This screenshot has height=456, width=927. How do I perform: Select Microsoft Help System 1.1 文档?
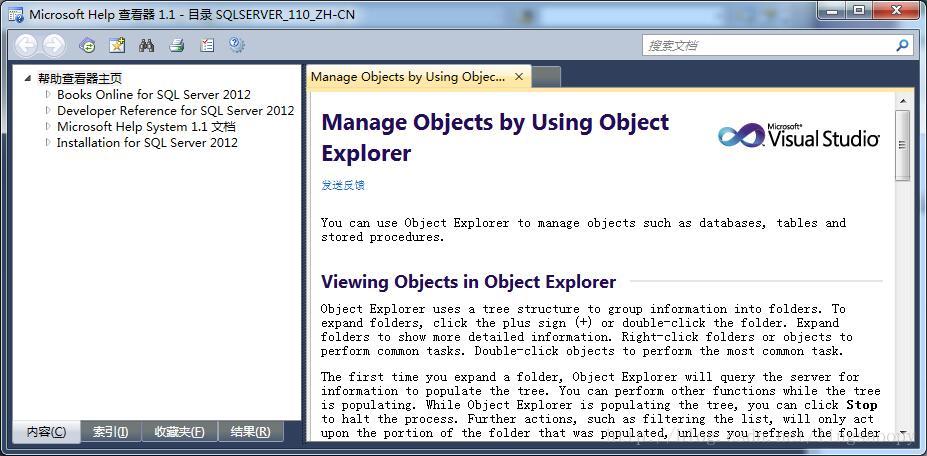[x=146, y=127]
